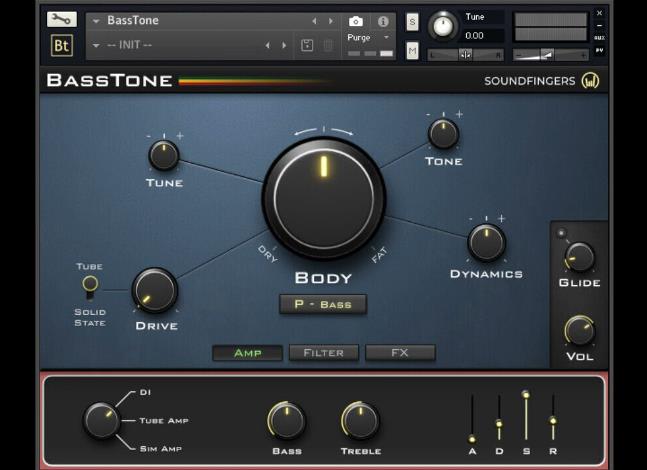647x470 pixels.
Task: Click the Dry label near Body knob
Action: click(268, 254)
